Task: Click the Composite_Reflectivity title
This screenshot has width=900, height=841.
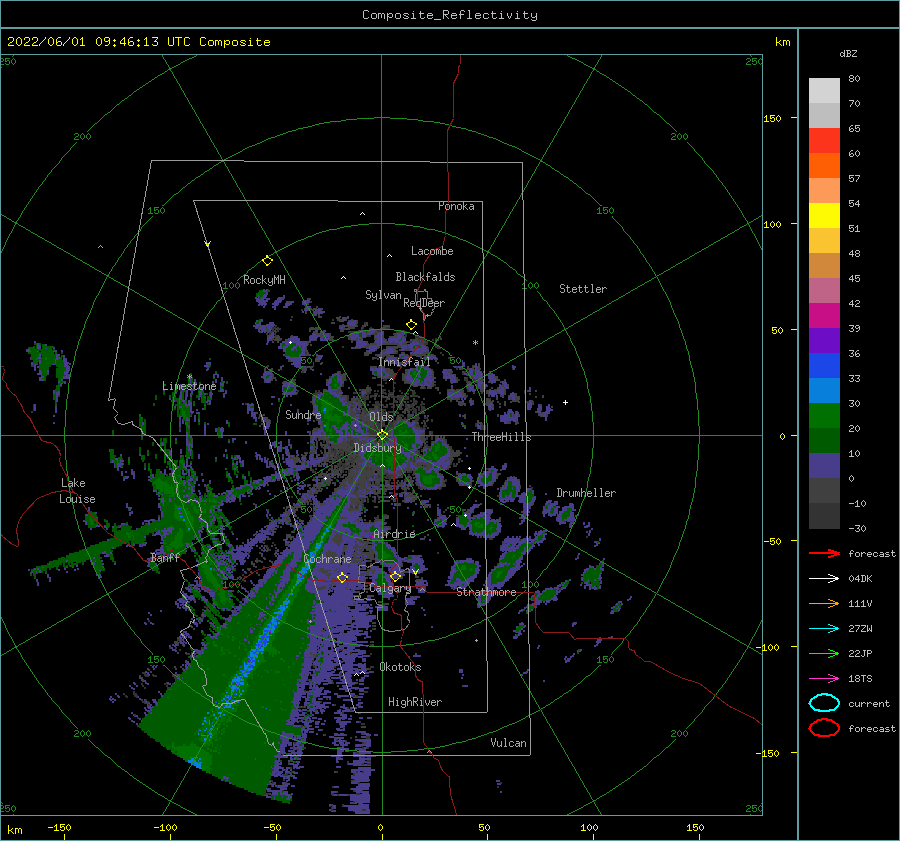Action: click(450, 14)
